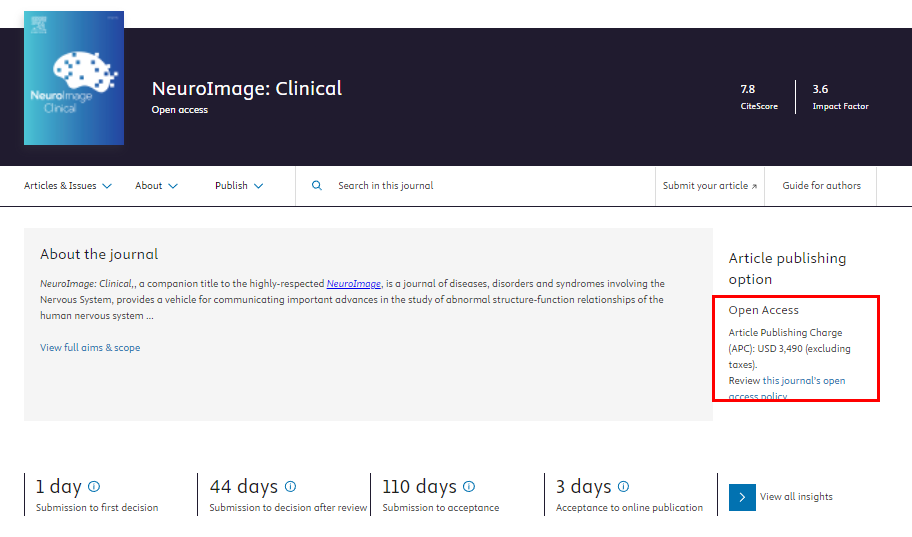
Task: Open View full aims & scope
Action: [90, 348]
